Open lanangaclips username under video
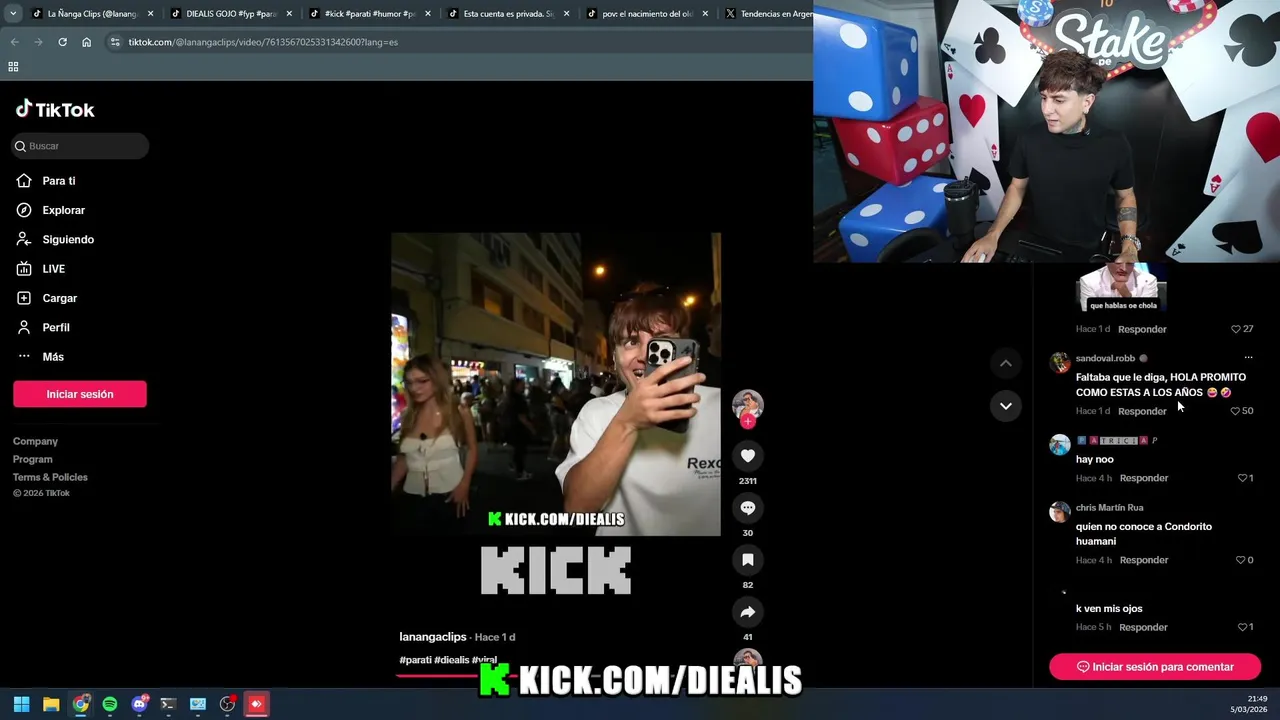The height and width of the screenshot is (720, 1280). 433,637
